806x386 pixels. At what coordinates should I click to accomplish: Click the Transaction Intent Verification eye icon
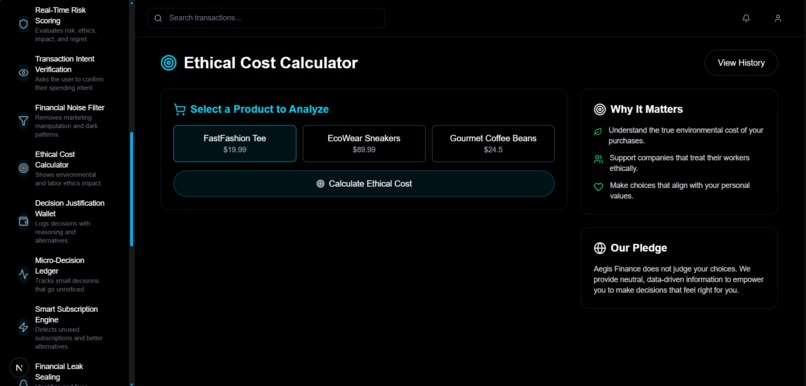click(x=24, y=73)
